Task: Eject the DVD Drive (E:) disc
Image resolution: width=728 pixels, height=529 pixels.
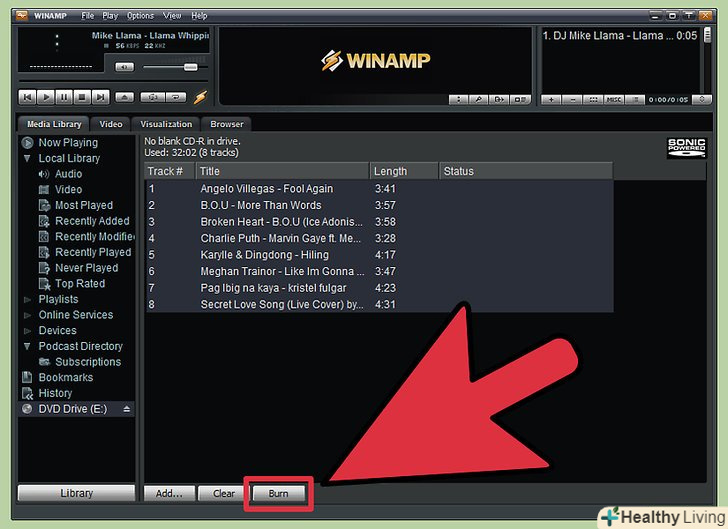Action: [x=126, y=409]
